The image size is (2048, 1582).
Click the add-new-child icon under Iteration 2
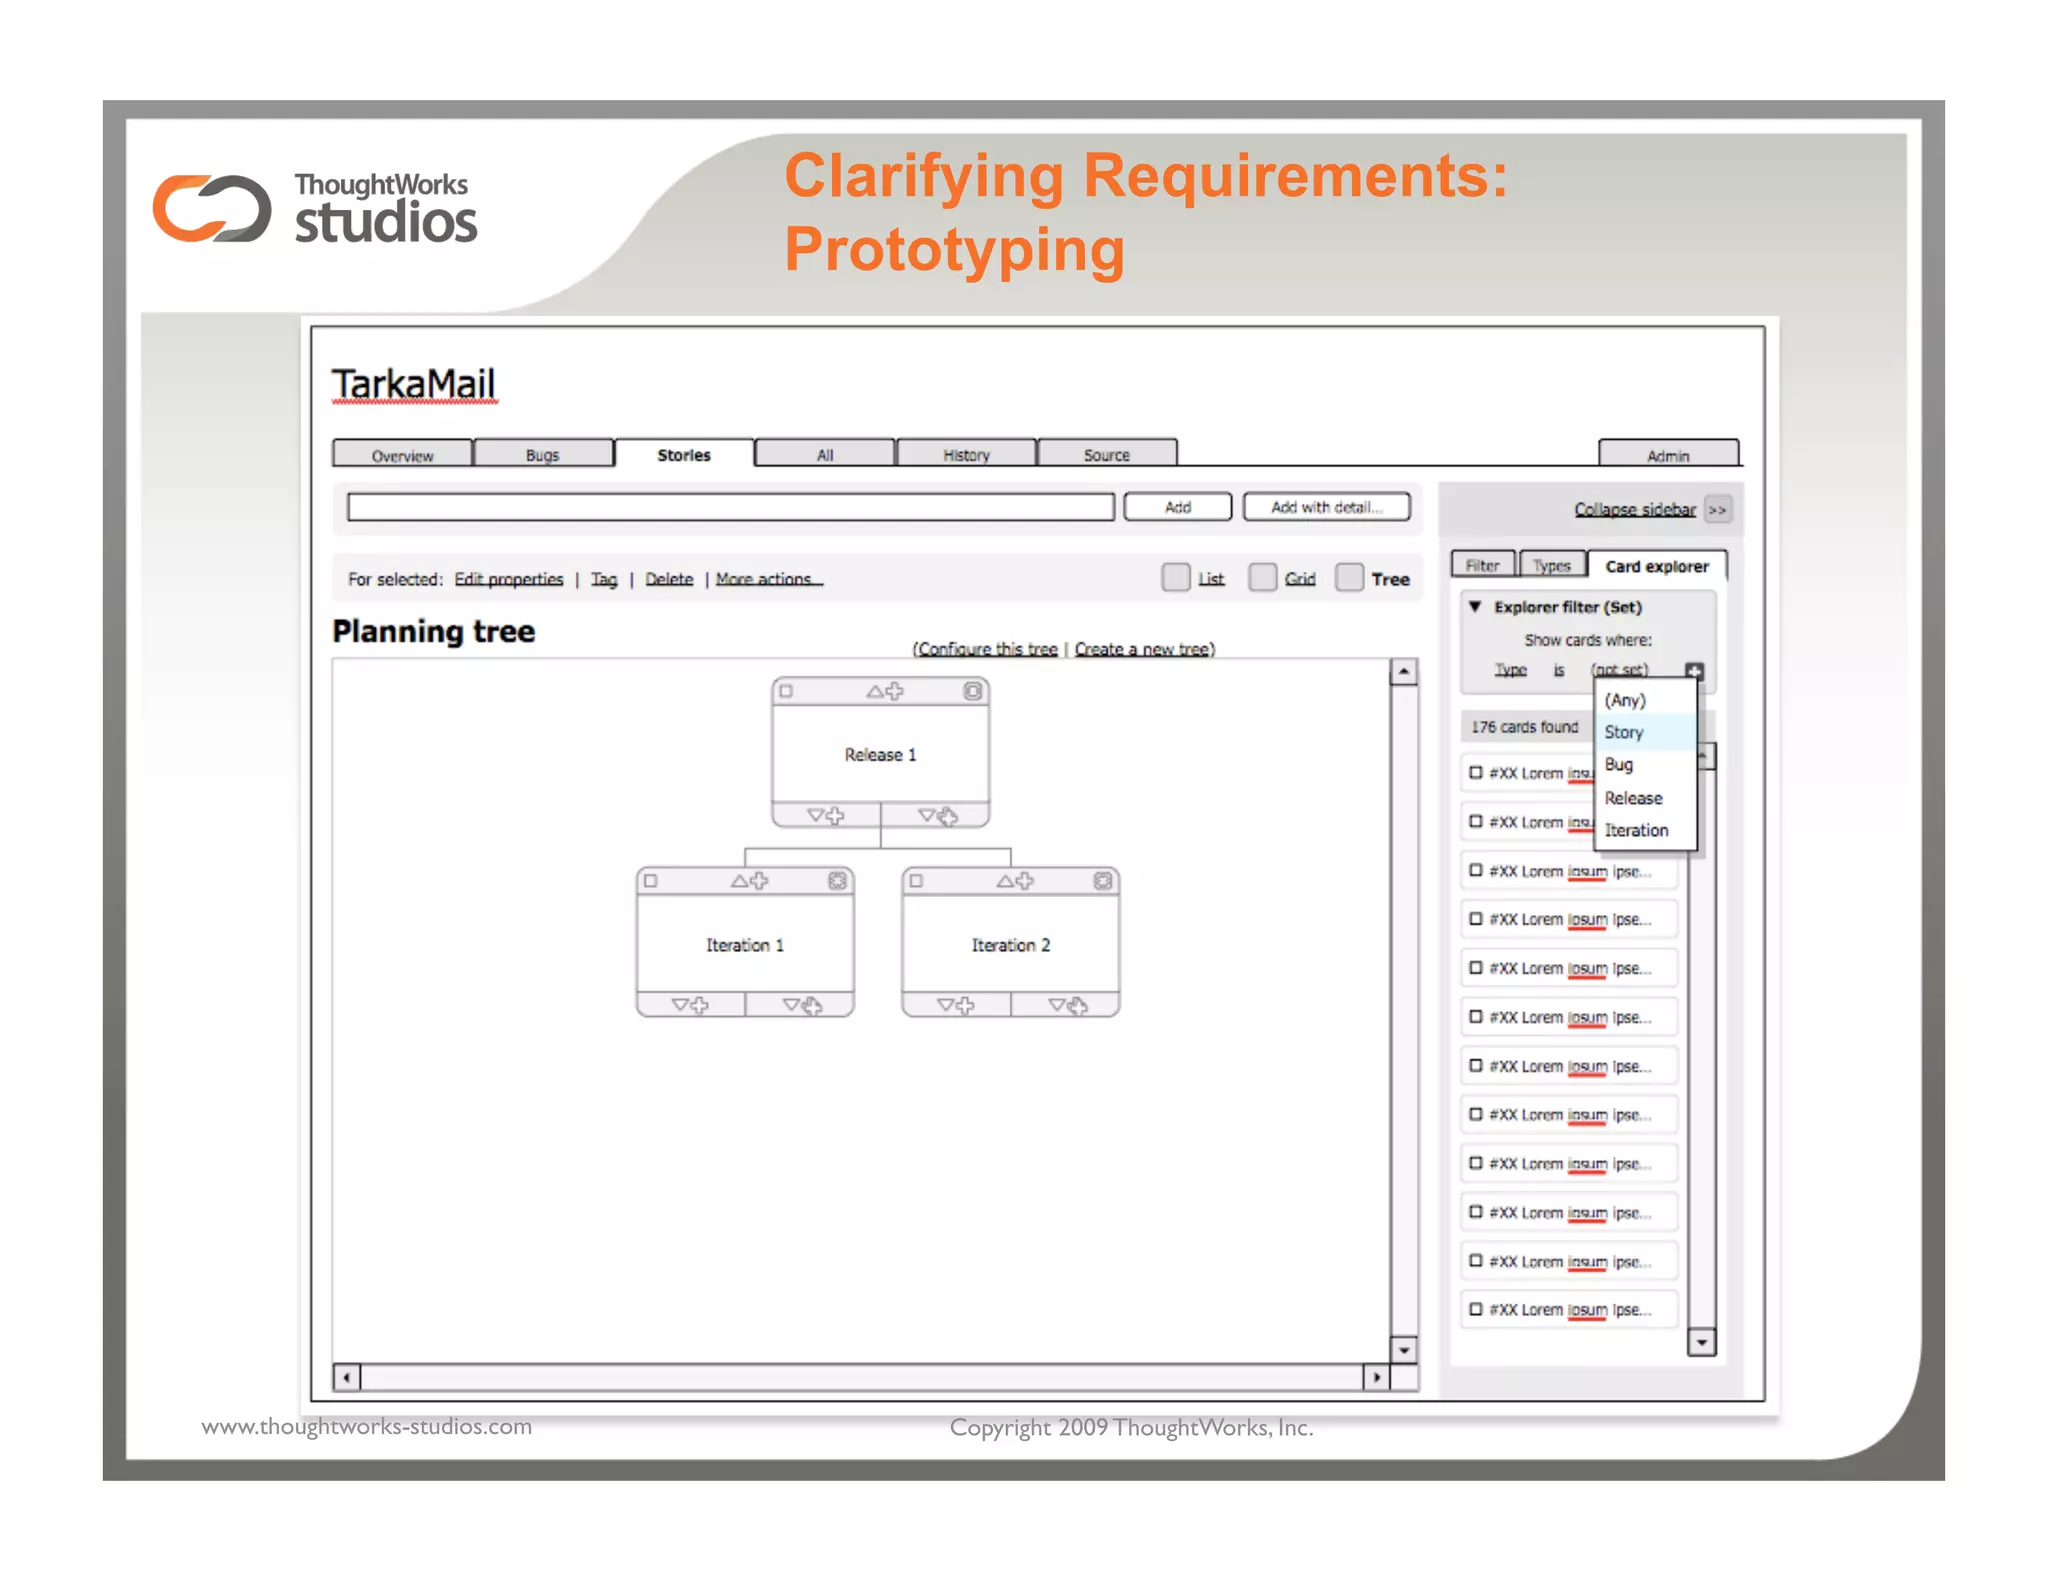[x=956, y=1005]
